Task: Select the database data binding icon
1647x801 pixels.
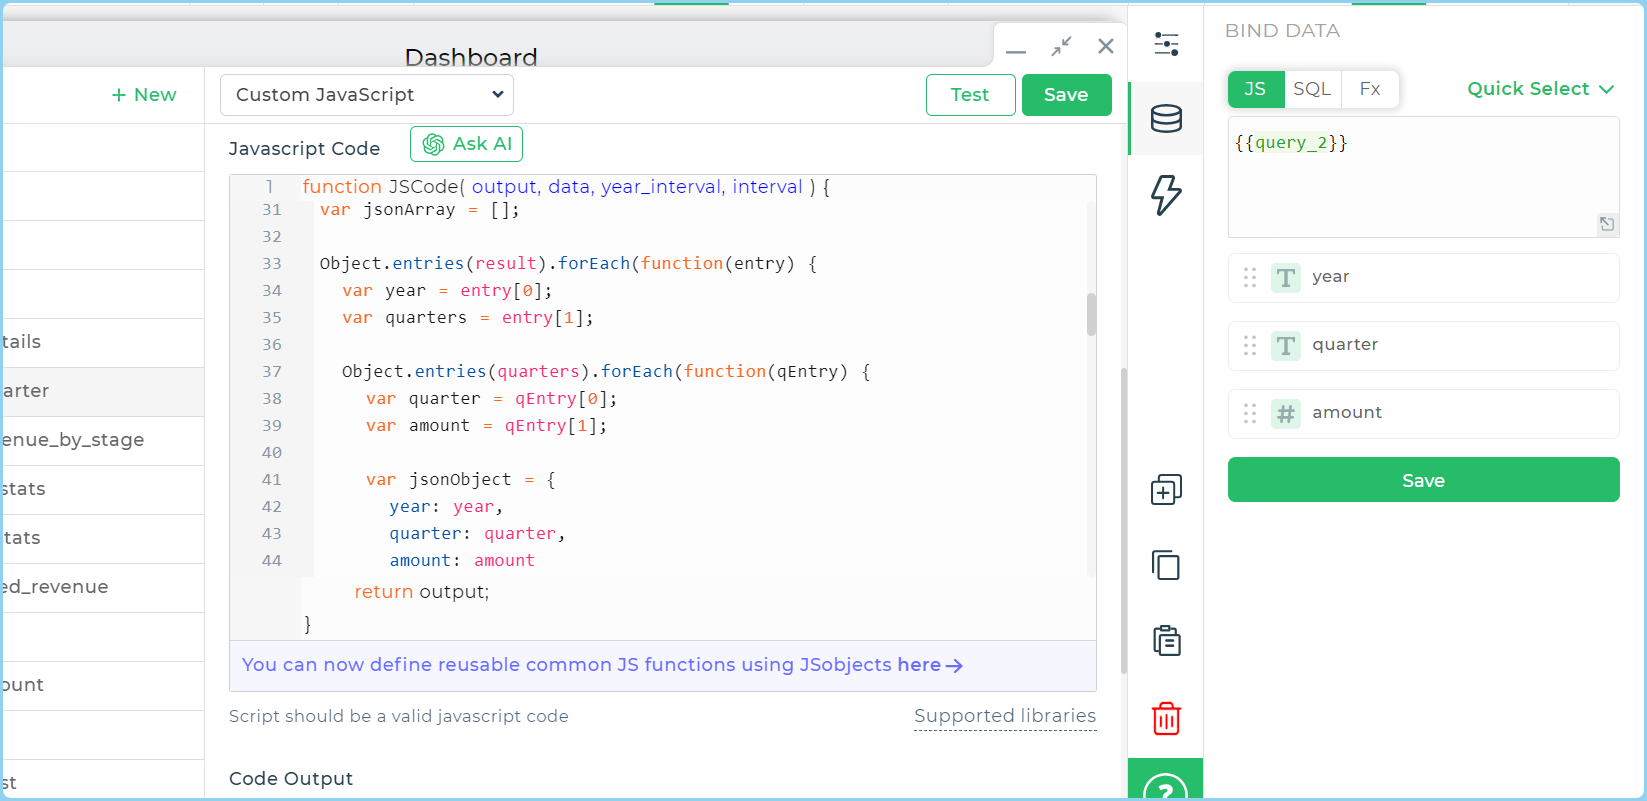Action: [x=1166, y=119]
